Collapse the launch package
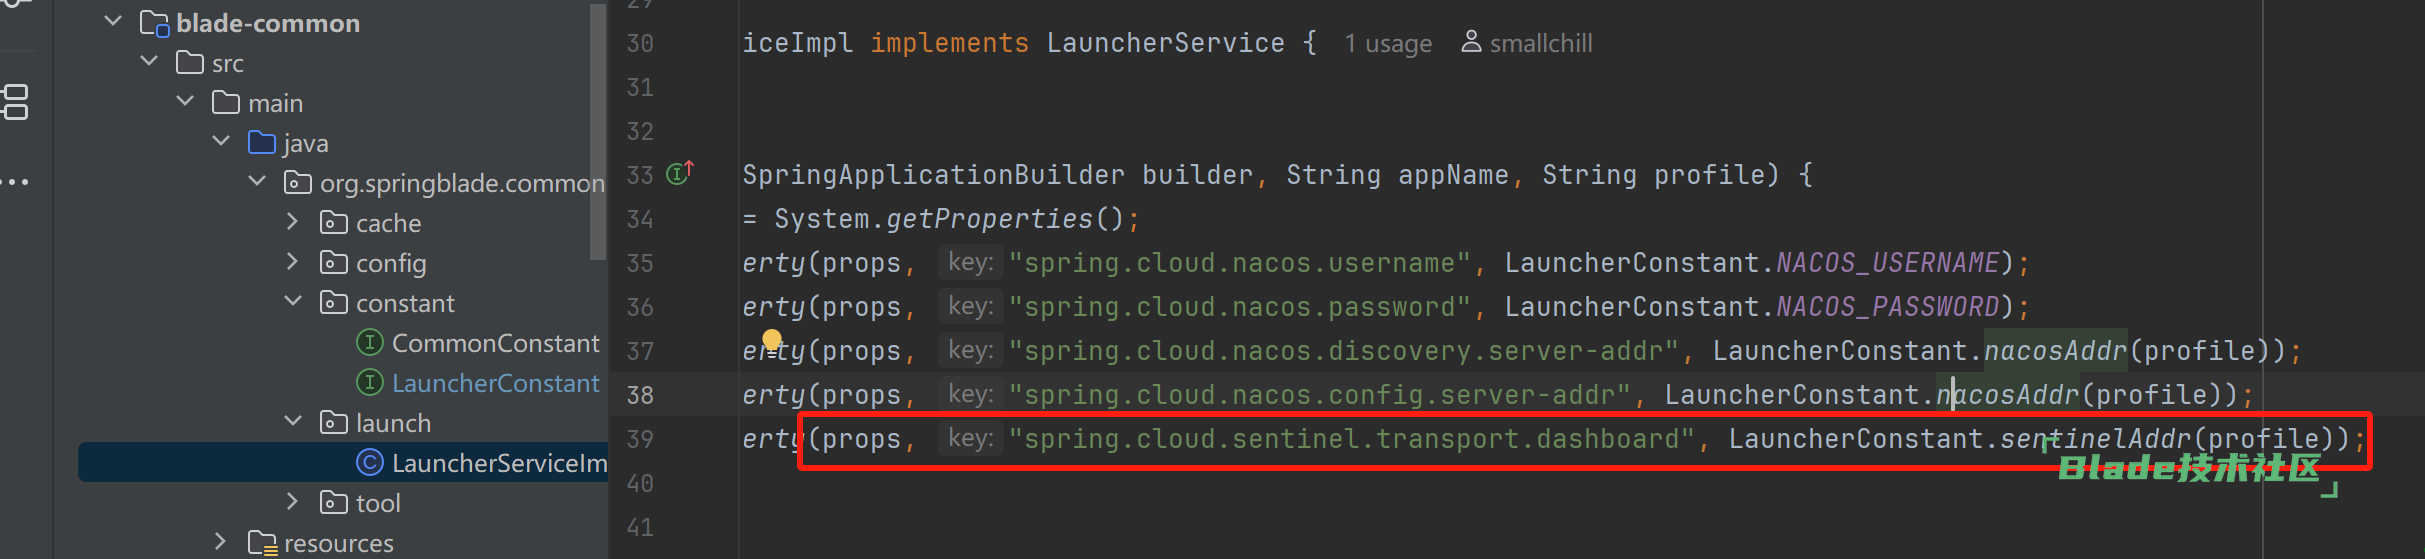The width and height of the screenshot is (2425, 559). coord(293,421)
